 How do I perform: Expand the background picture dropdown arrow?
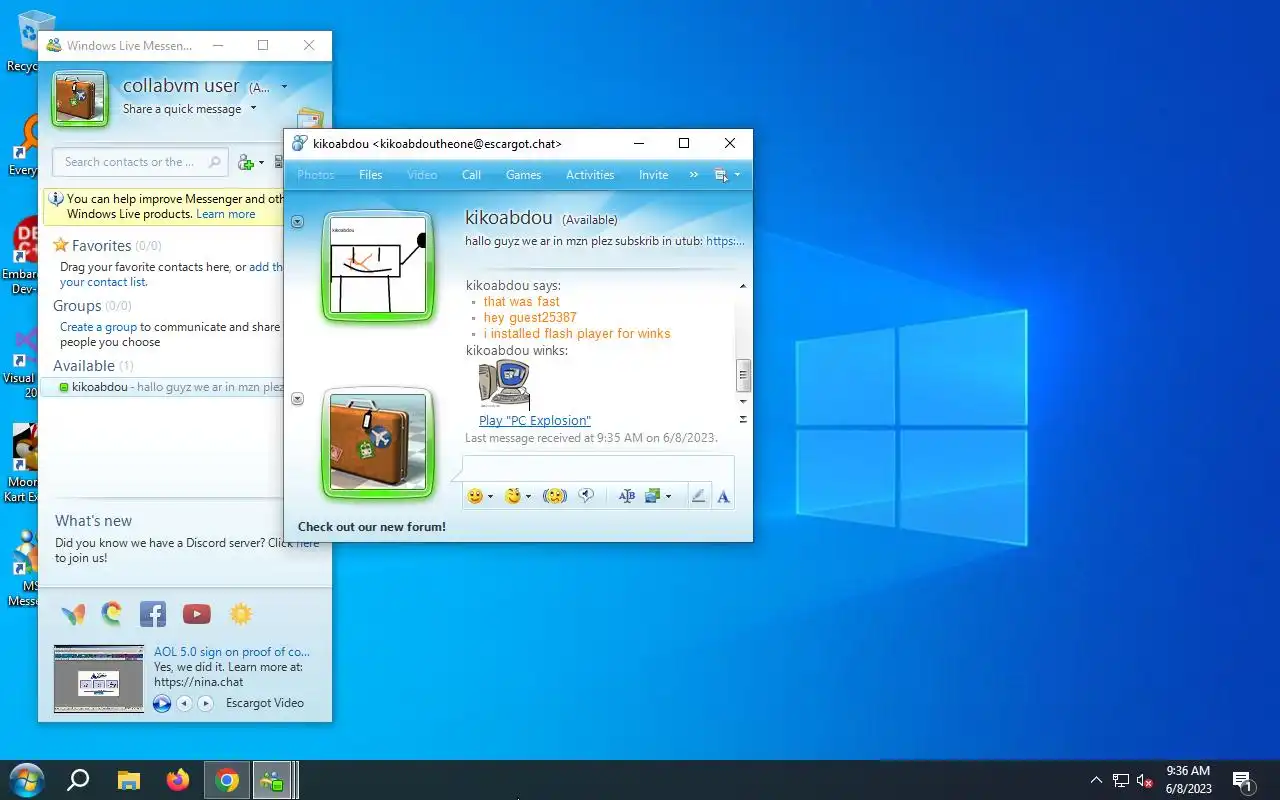[x=668, y=497]
